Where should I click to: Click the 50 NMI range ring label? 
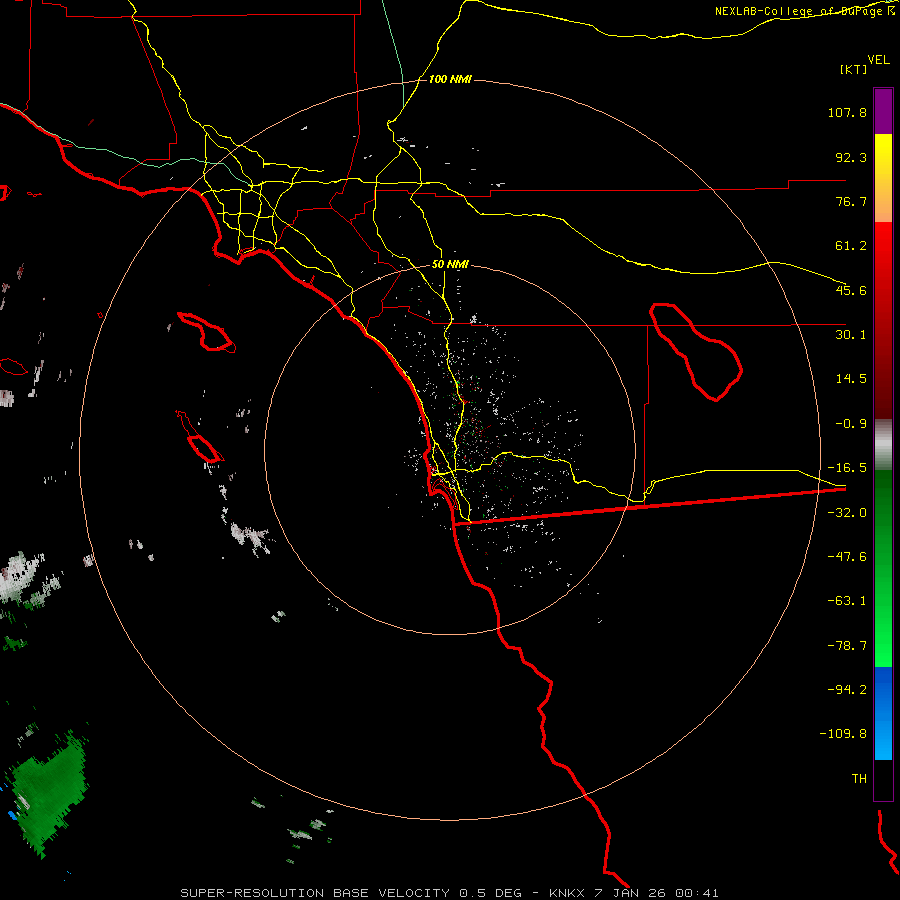tap(450, 265)
